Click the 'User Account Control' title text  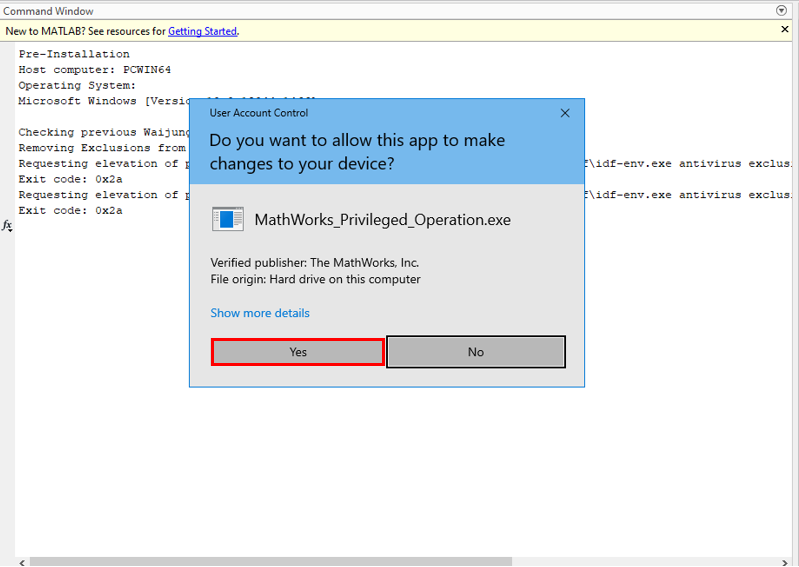tap(259, 113)
